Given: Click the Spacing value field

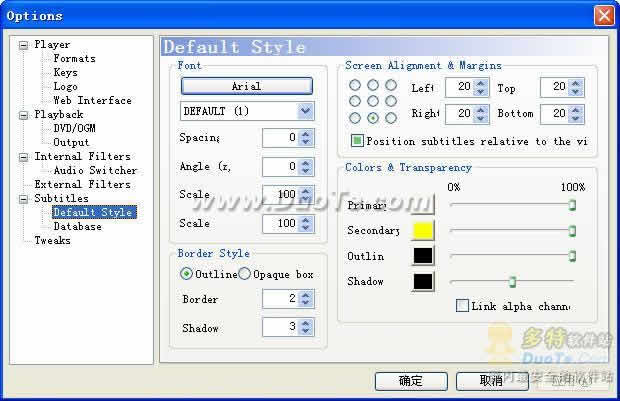Looking at the screenshot, I should coord(280,137).
